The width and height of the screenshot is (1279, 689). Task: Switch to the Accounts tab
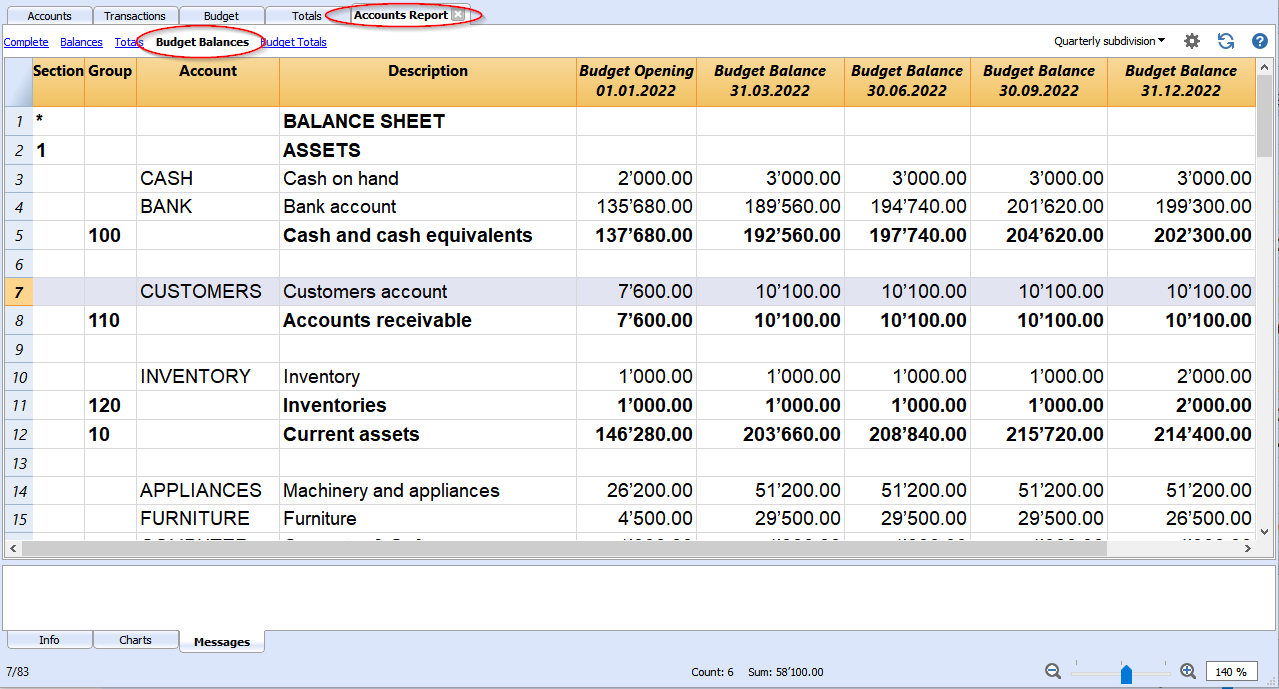pyautogui.click(x=49, y=16)
